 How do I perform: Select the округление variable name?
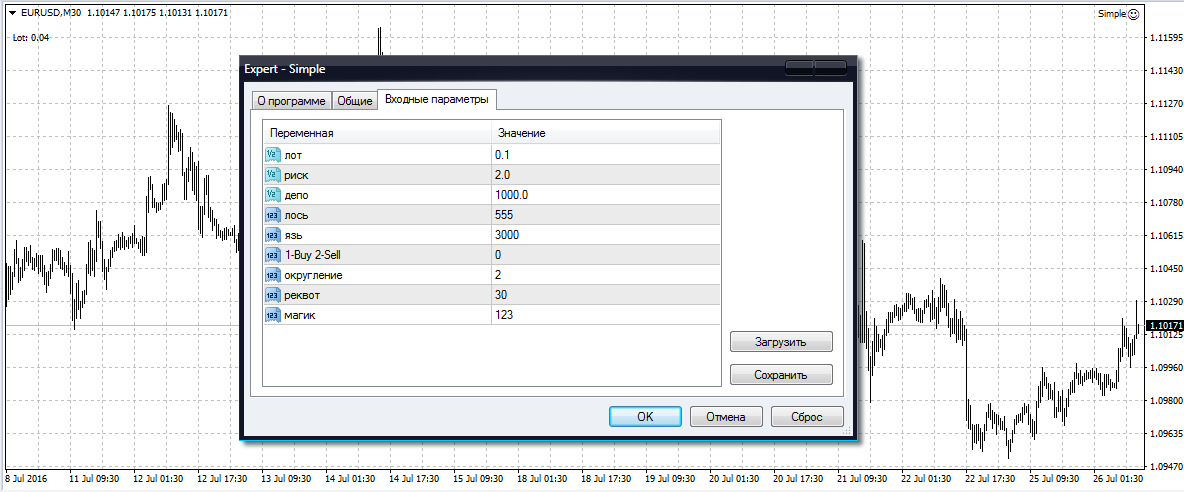(x=313, y=275)
